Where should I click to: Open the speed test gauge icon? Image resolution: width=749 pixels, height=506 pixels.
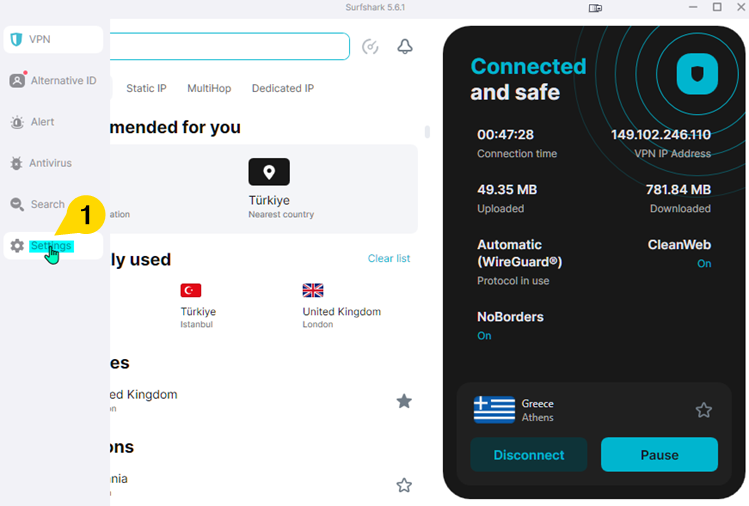(370, 46)
